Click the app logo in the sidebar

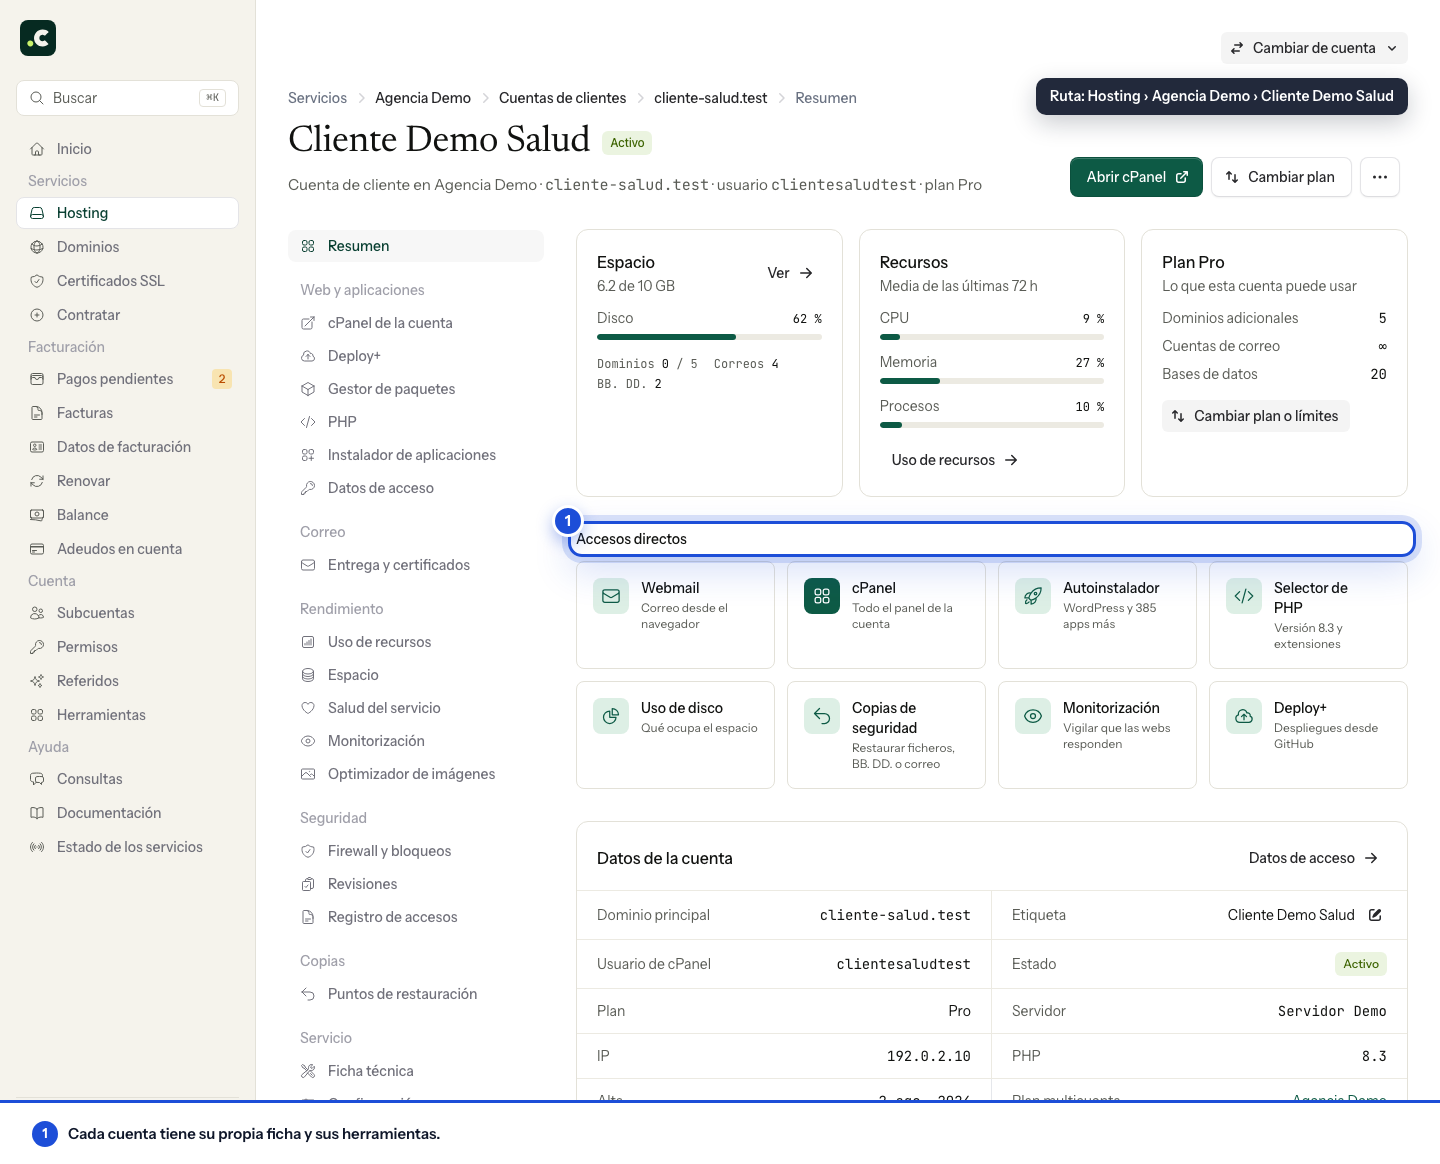tap(38, 38)
